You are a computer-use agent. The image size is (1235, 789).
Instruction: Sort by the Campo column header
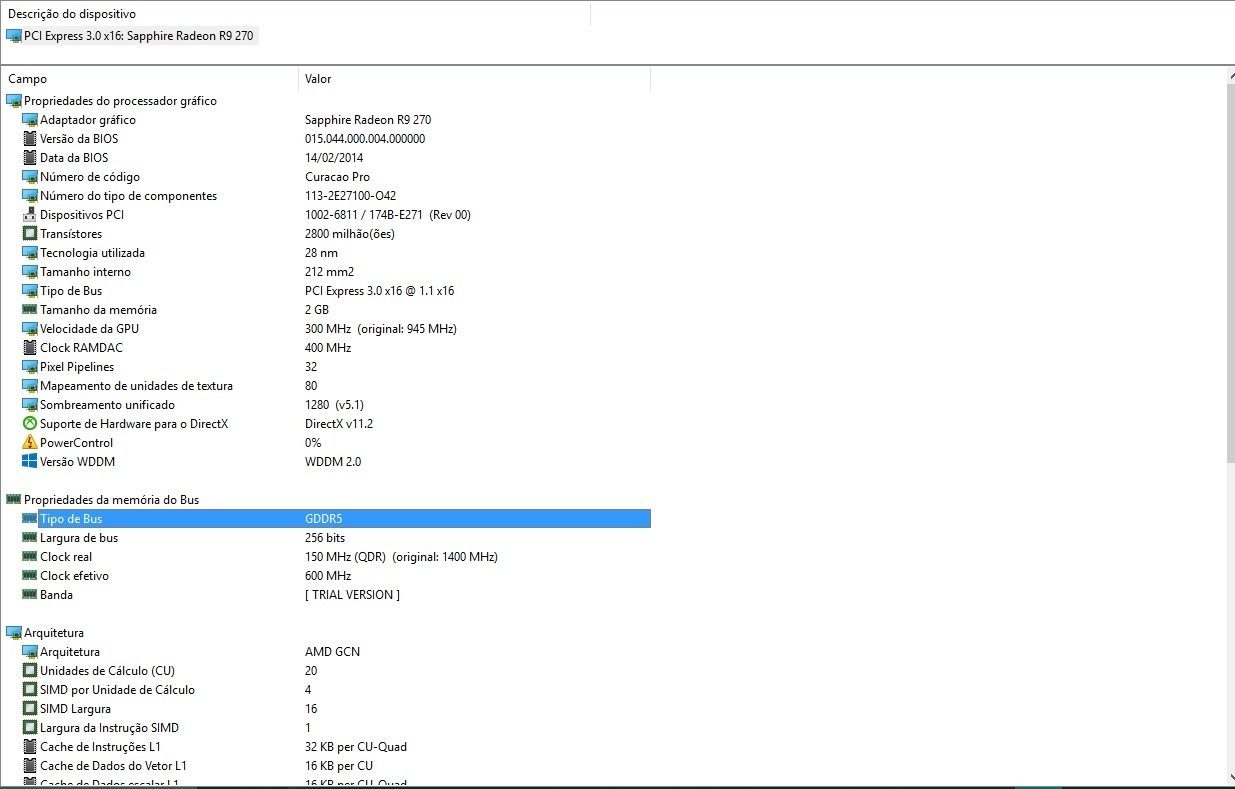(150, 79)
